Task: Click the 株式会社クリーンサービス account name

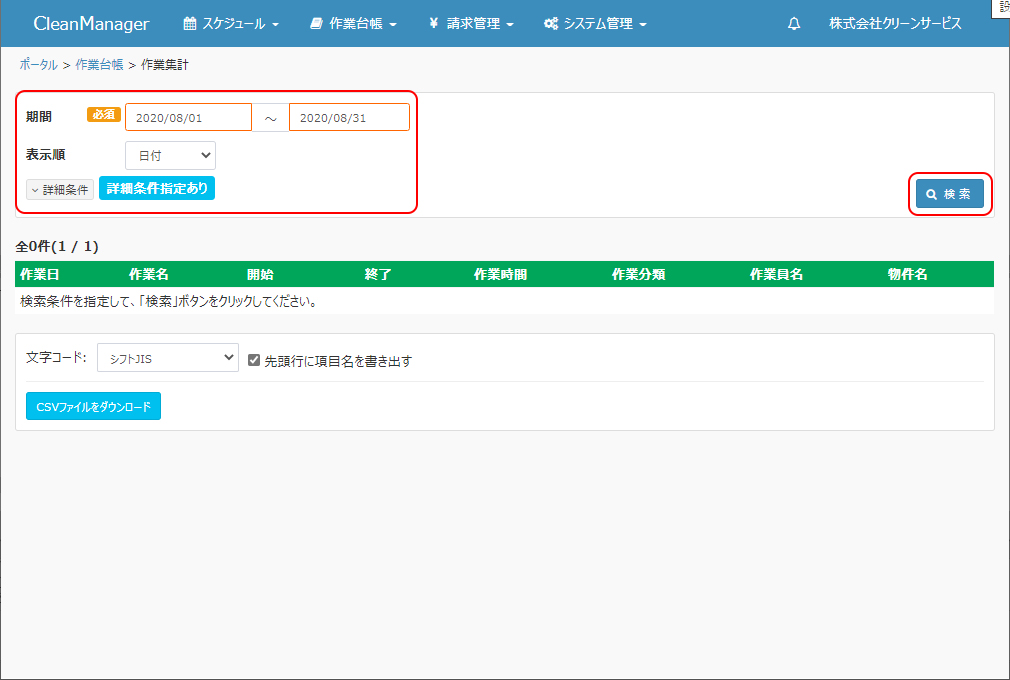Action: point(895,24)
